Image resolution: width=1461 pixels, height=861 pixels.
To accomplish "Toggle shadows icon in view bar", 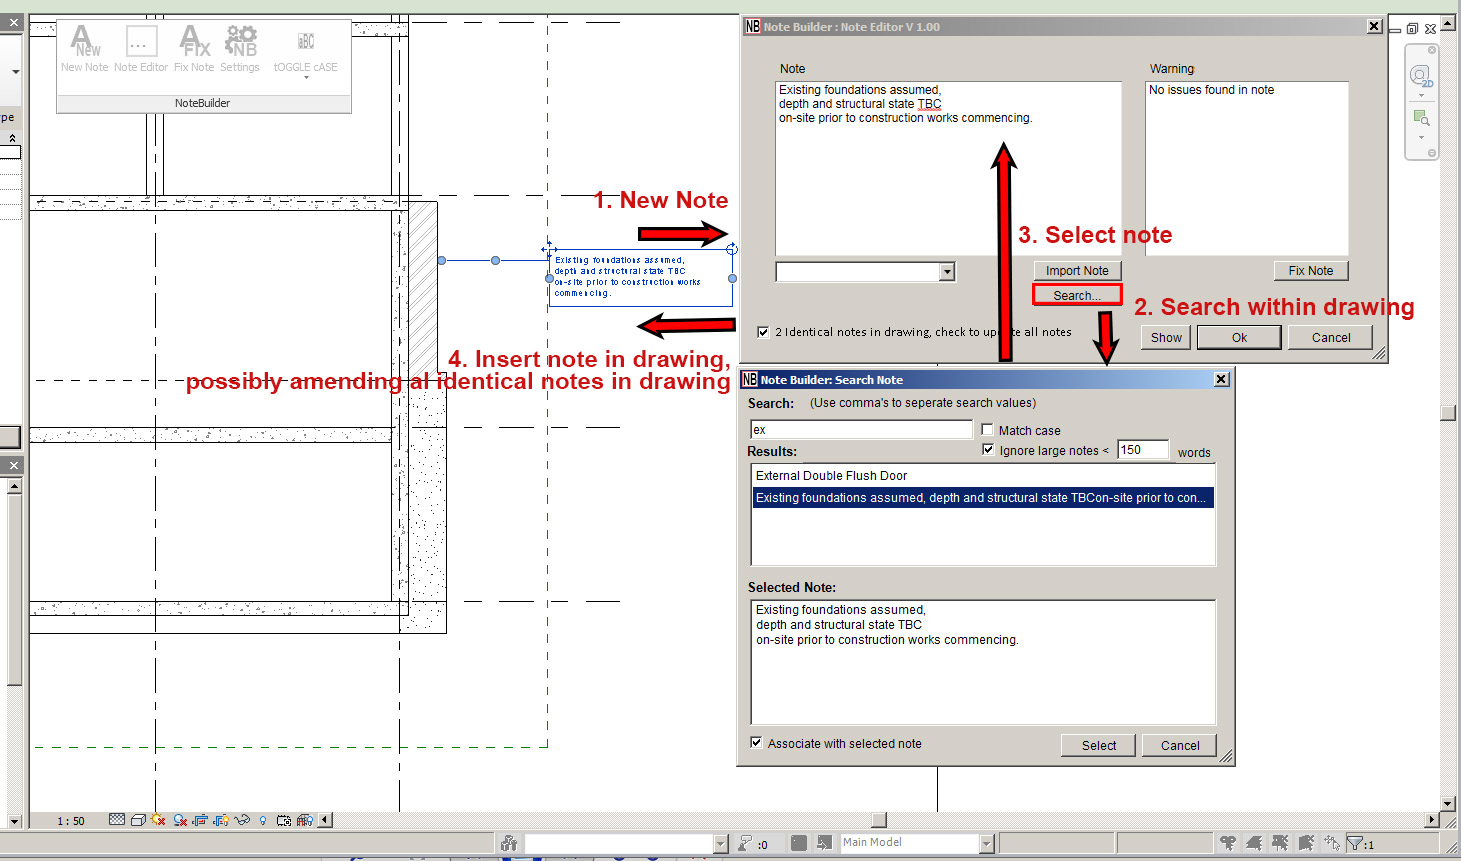I will (180, 820).
